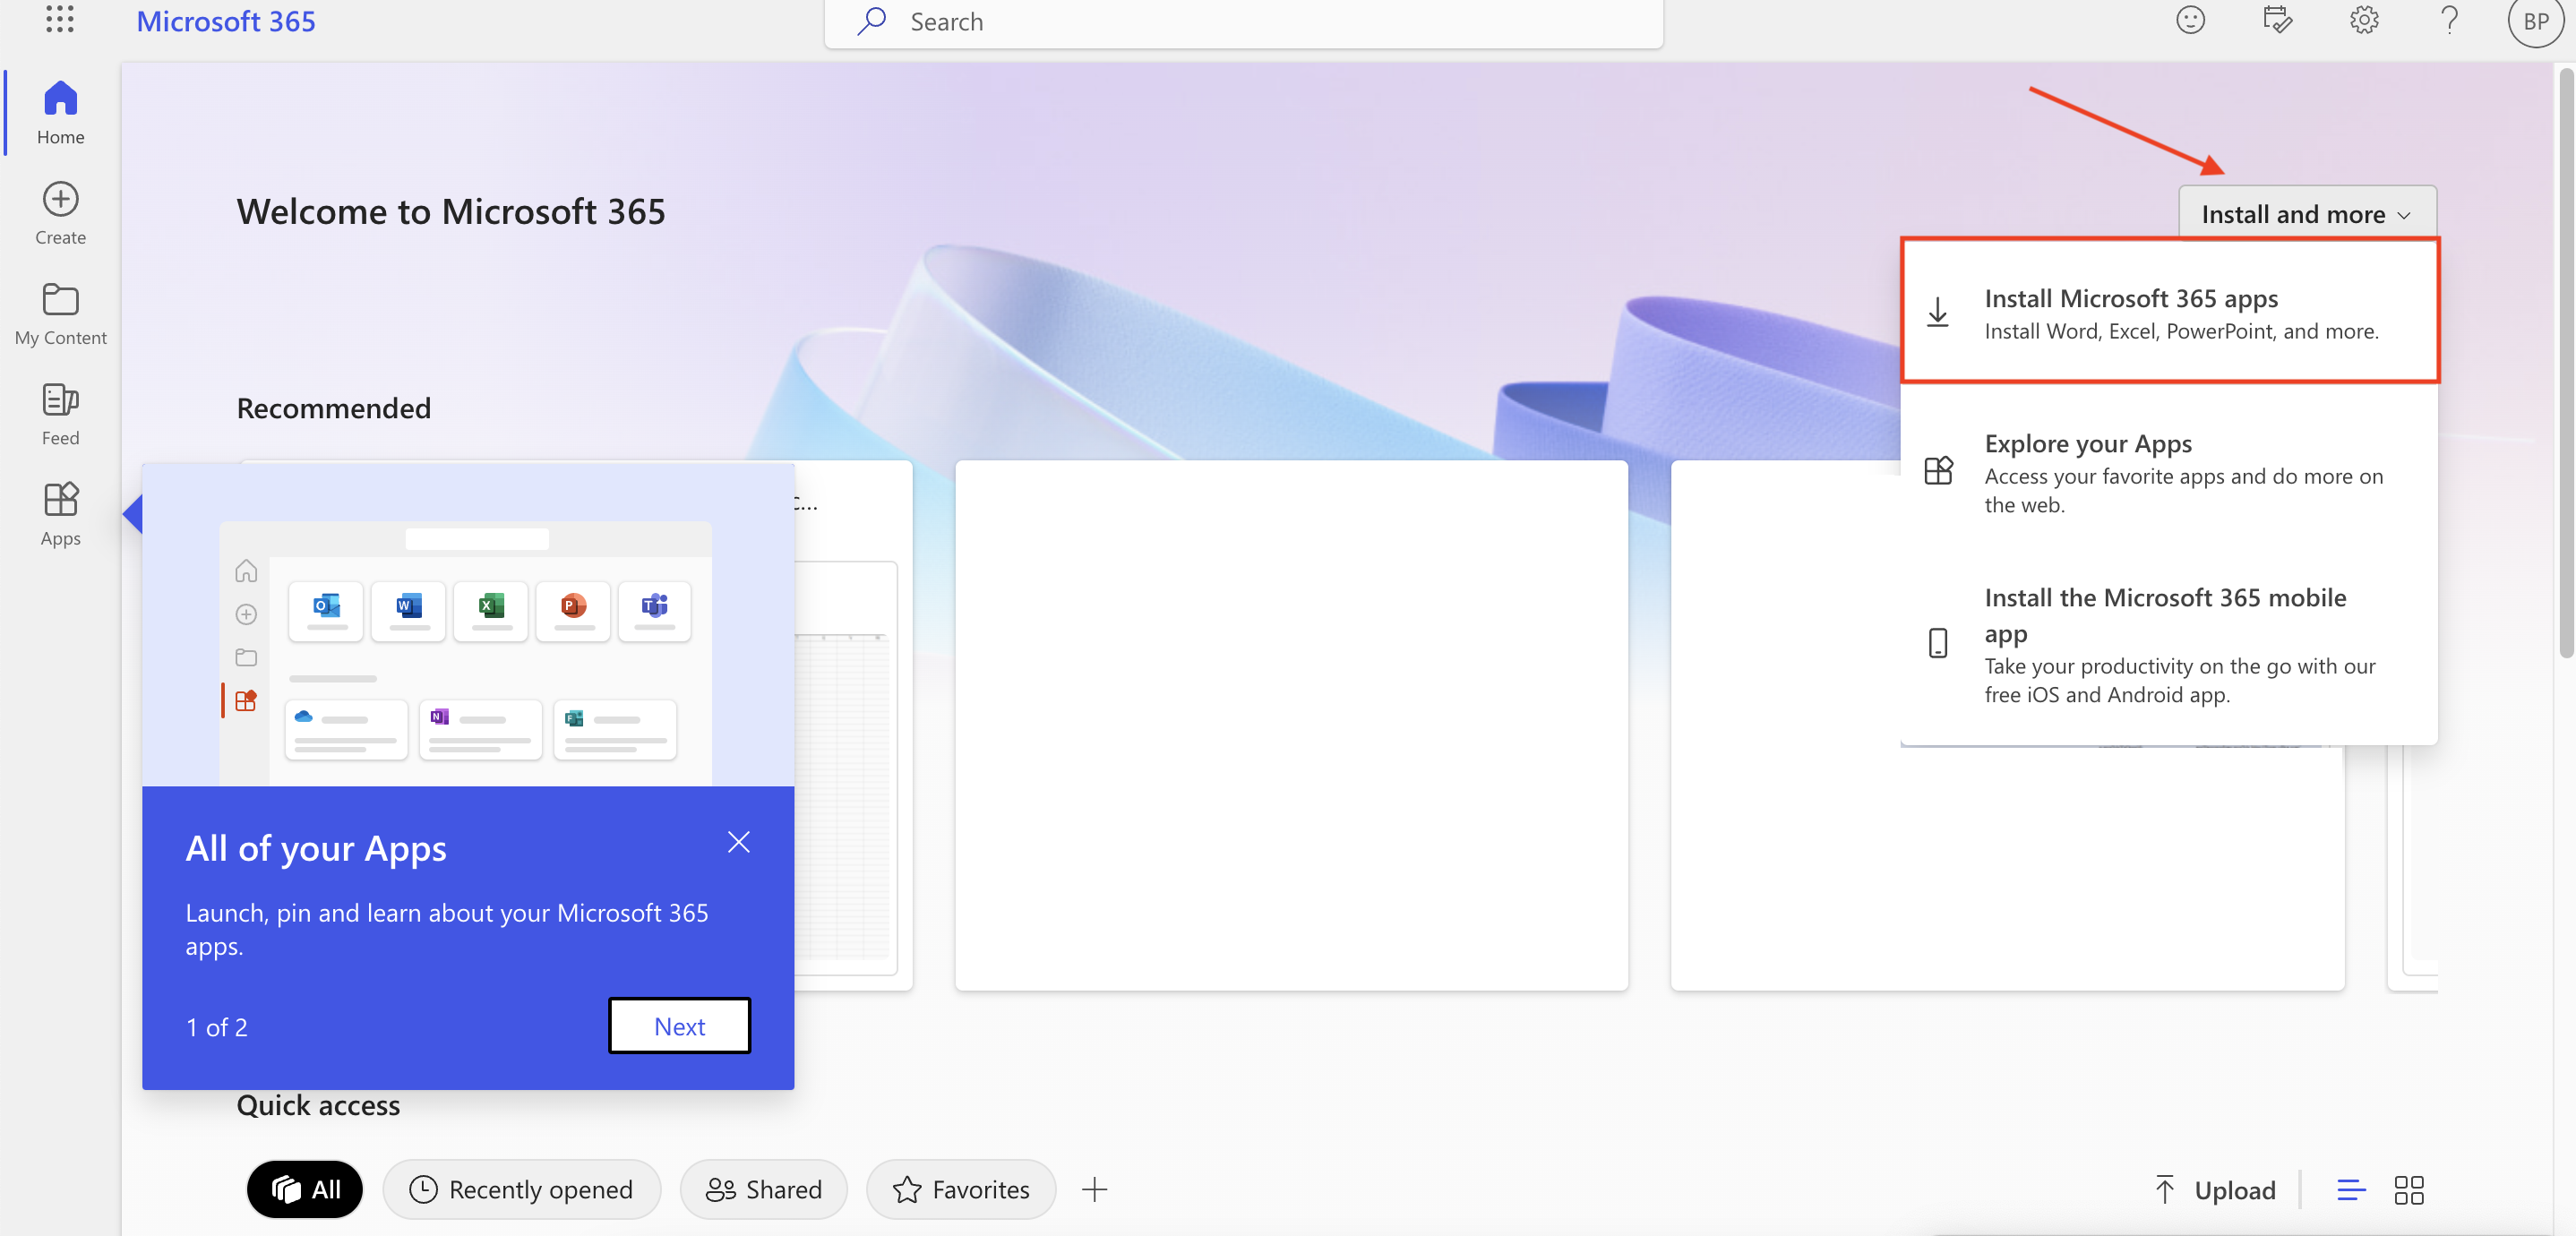The height and width of the screenshot is (1236, 2576).
Task: Click the mobile phone icon in menu
Action: pos(1937,642)
